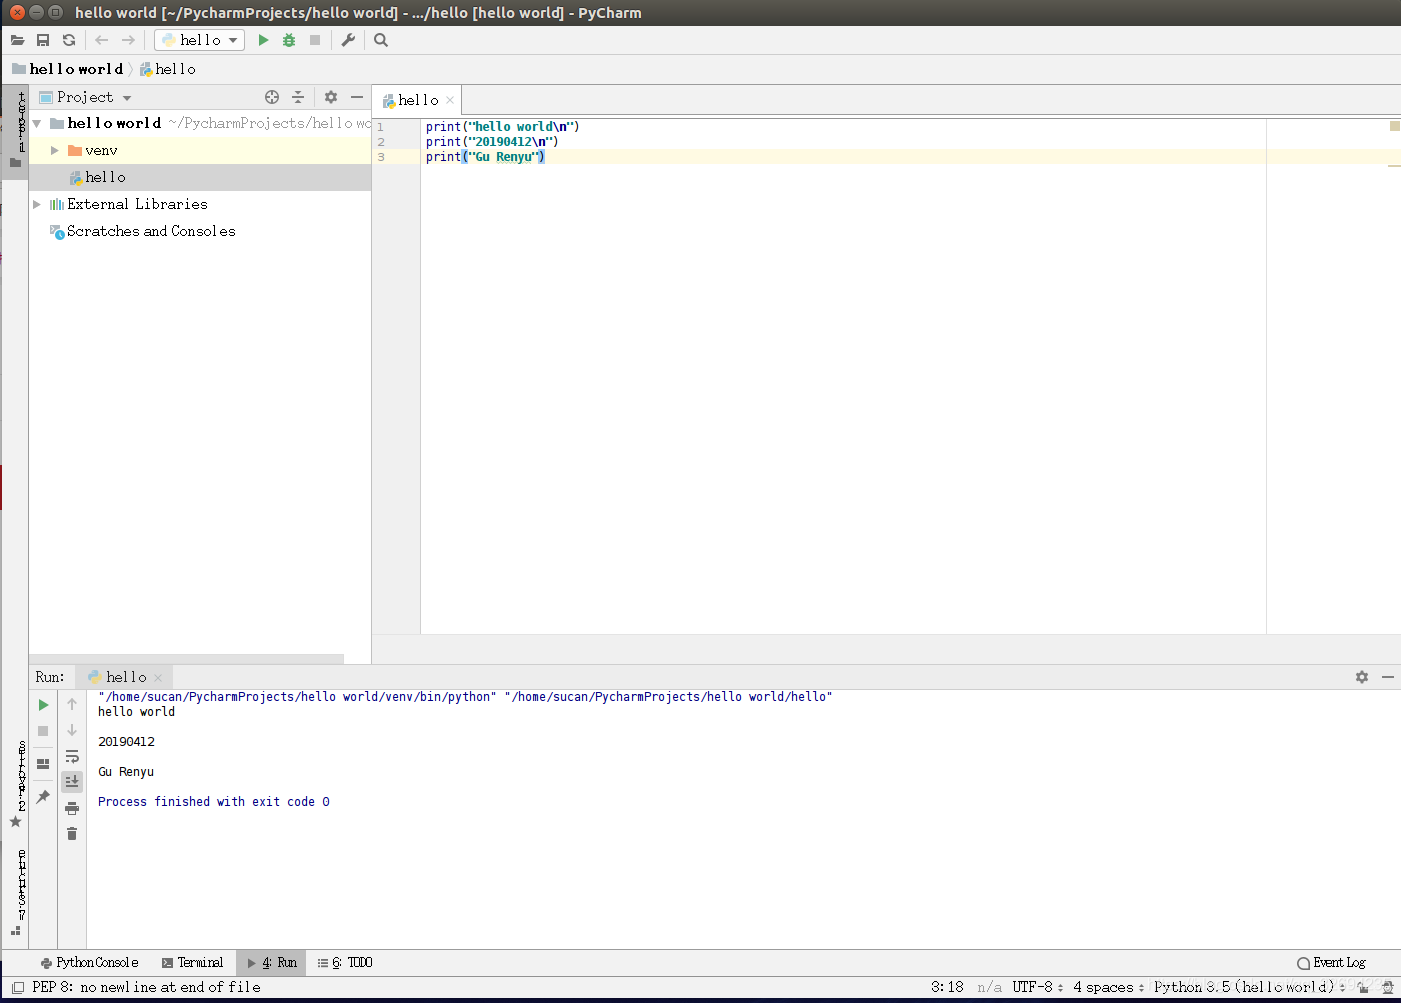Image resolution: width=1401 pixels, height=1003 pixels.
Task: Click 'Process finished with exit code 0' text
Action: (214, 802)
